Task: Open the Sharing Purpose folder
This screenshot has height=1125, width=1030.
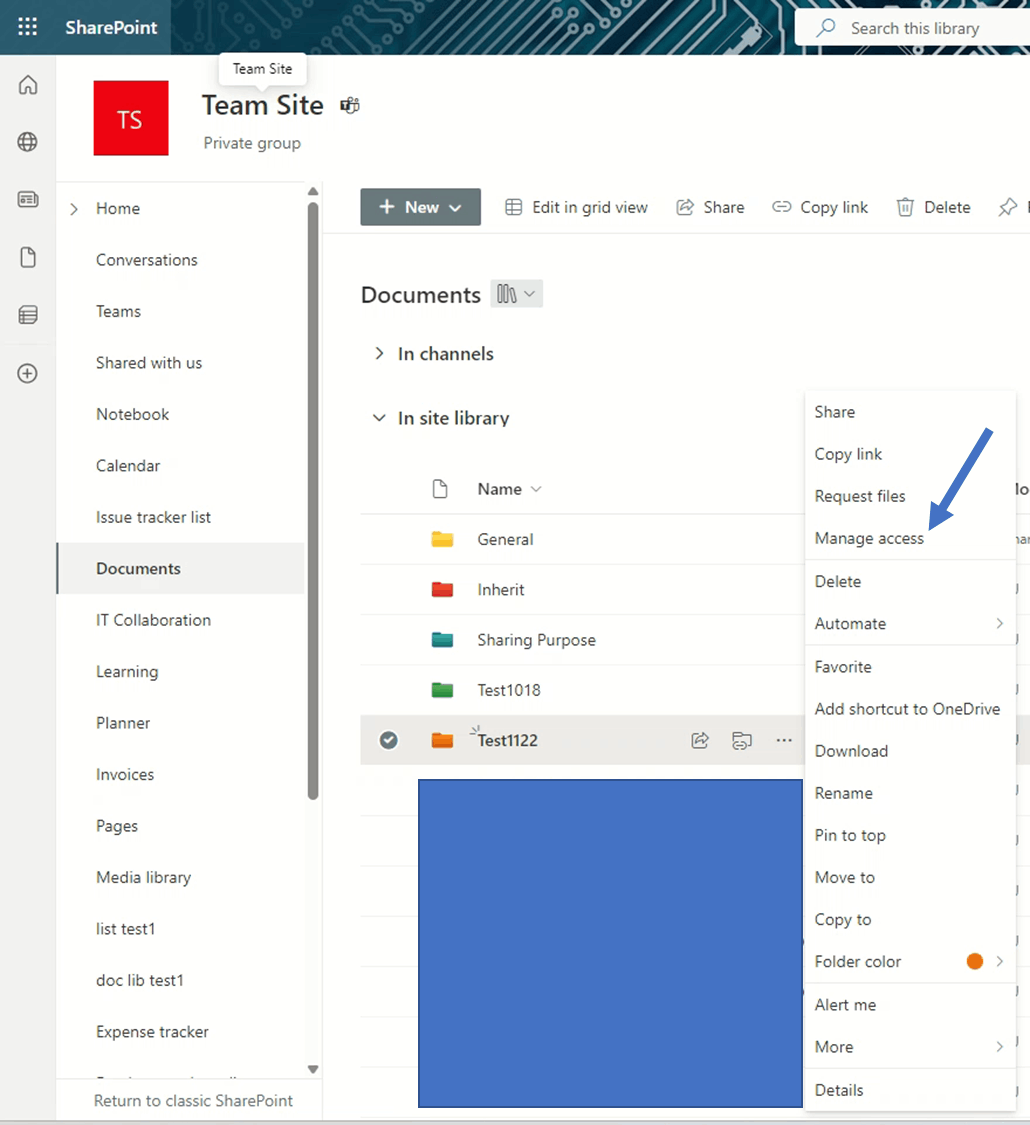Action: [537, 640]
